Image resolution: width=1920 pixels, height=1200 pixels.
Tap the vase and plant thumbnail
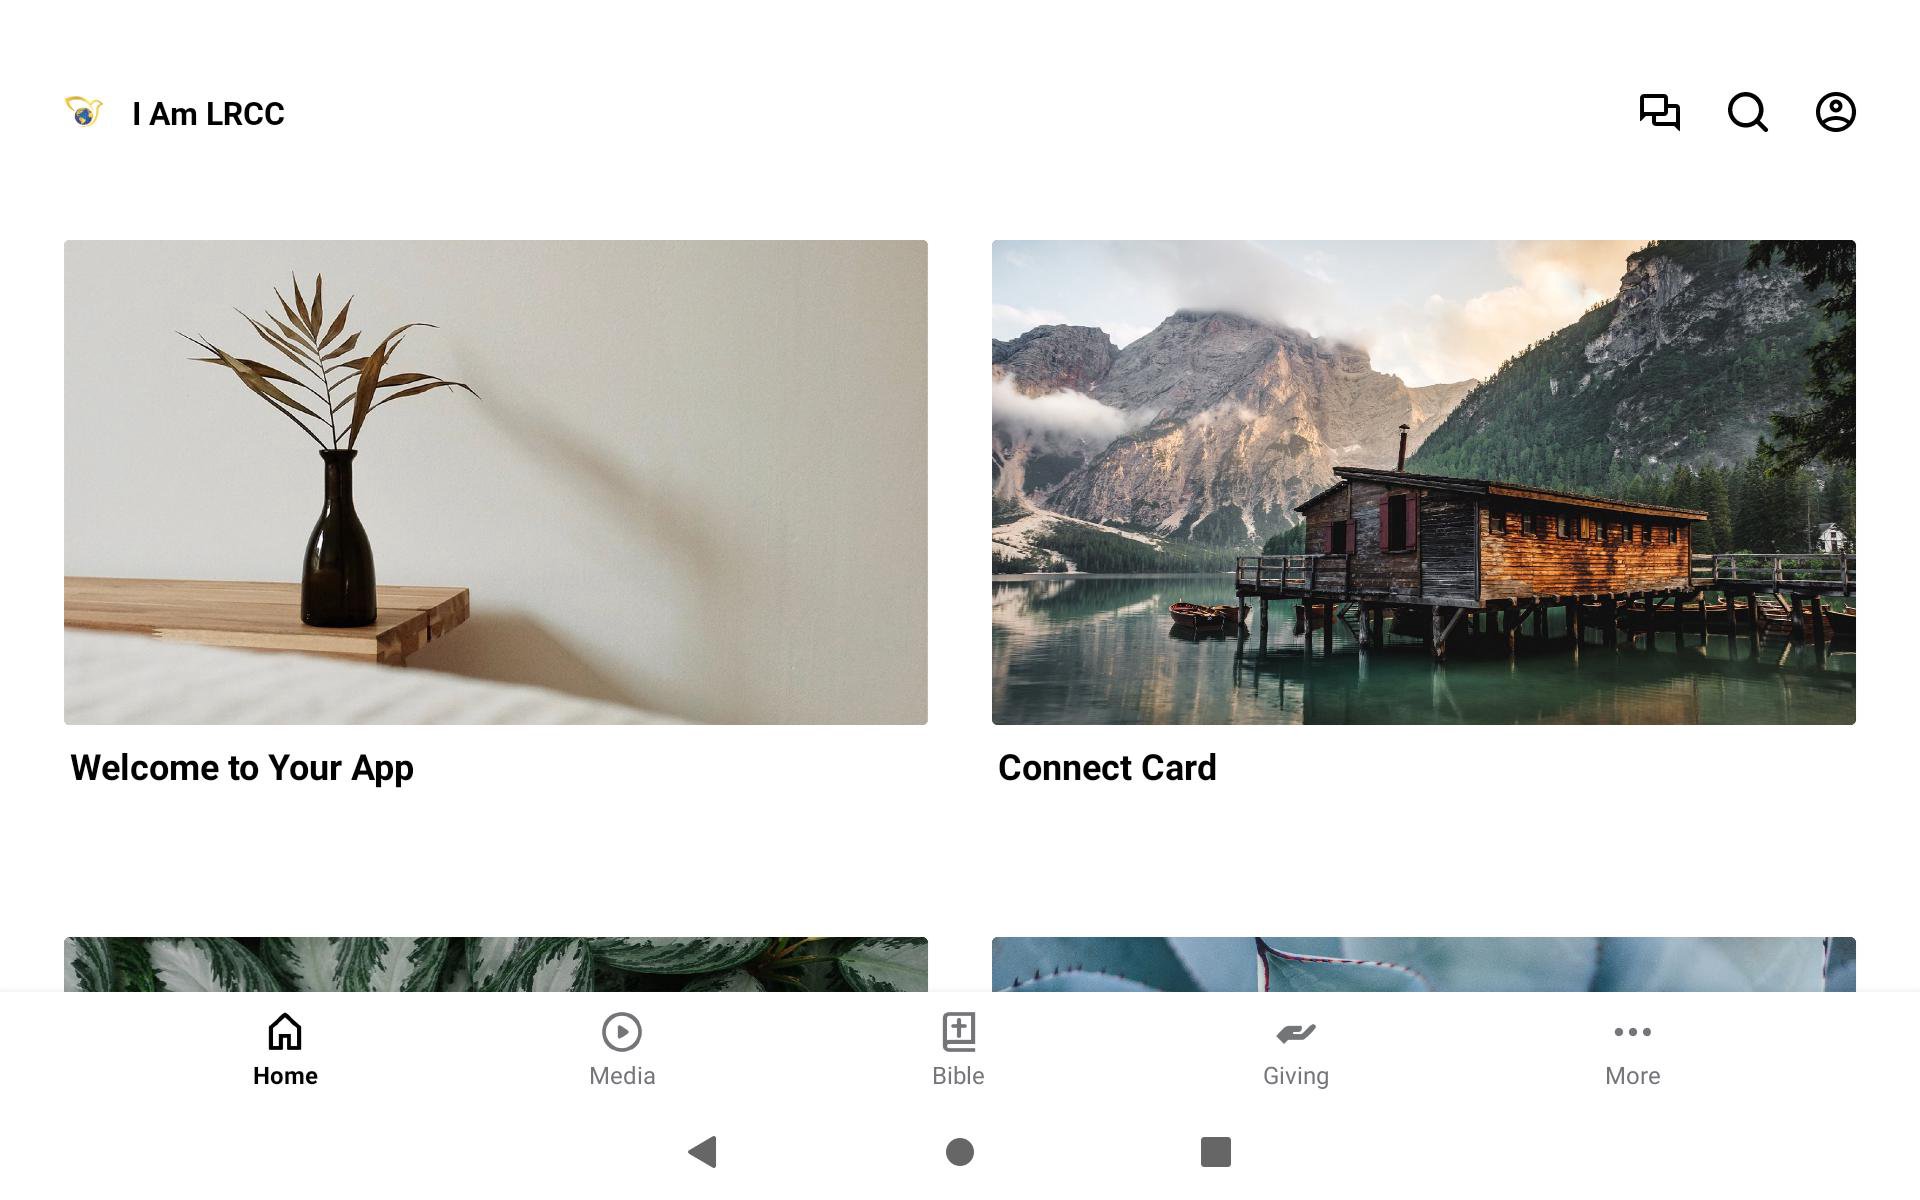pos(496,482)
